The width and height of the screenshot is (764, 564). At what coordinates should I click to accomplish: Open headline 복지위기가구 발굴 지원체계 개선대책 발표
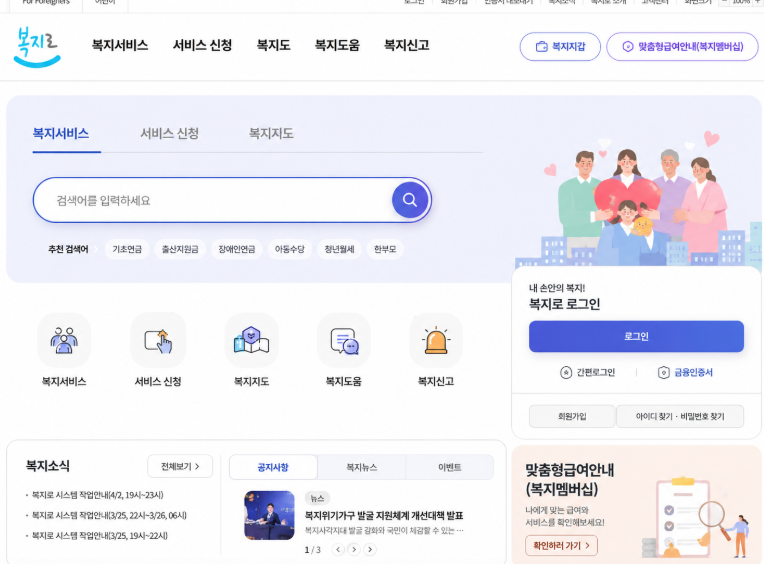click(384, 515)
